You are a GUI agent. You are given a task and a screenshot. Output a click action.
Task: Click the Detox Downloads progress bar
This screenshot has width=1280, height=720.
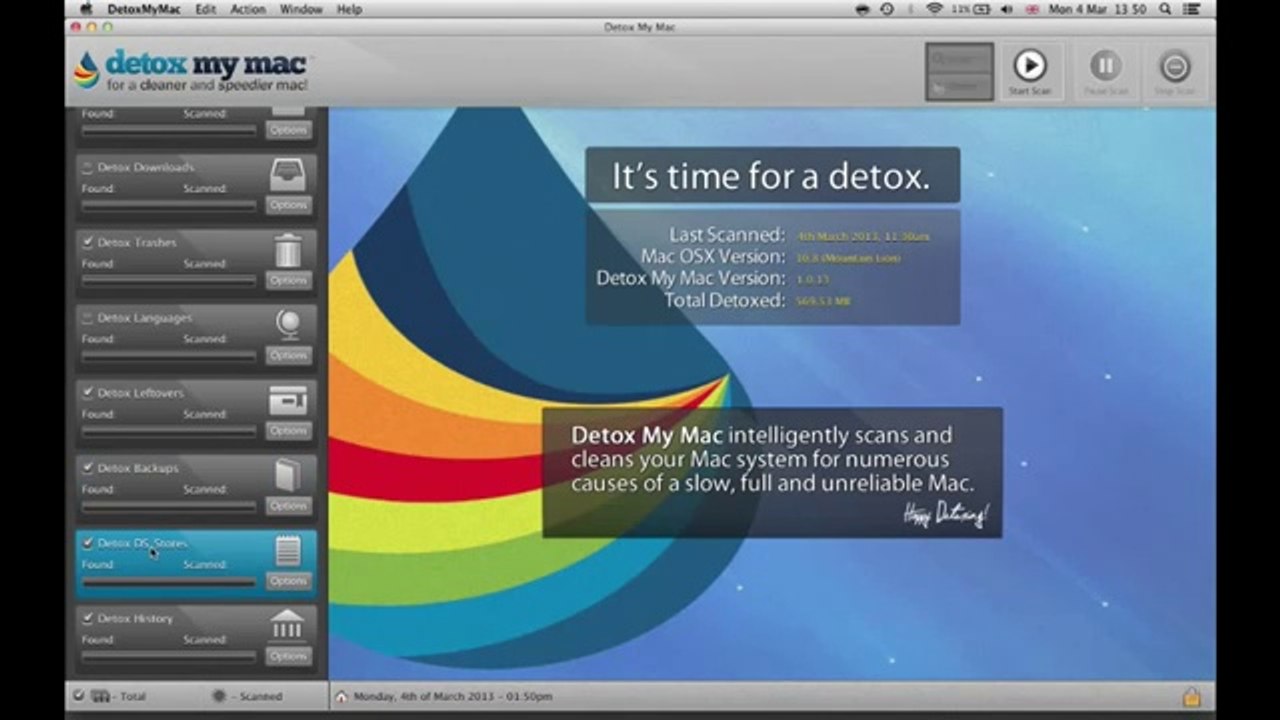click(169, 205)
